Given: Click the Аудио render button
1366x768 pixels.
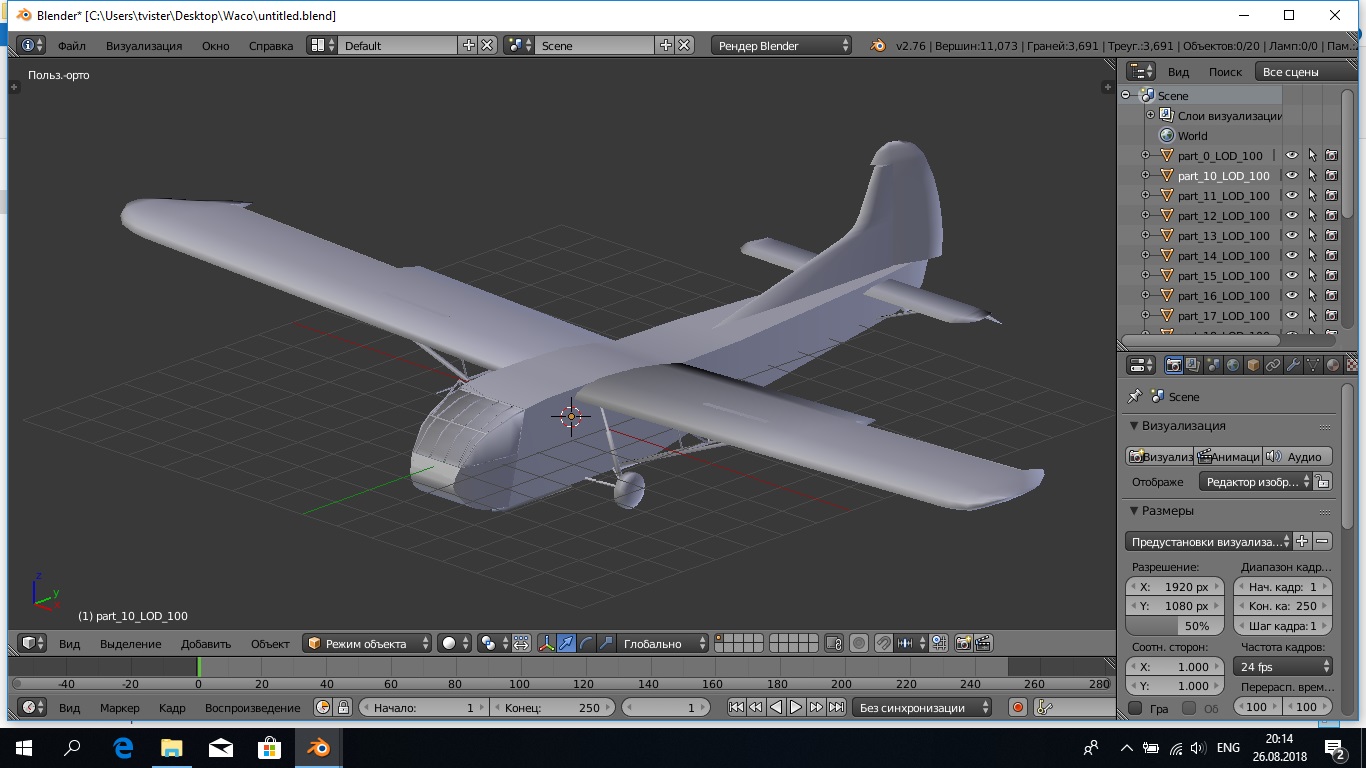Looking at the screenshot, I should click(x=1297, y=456).
